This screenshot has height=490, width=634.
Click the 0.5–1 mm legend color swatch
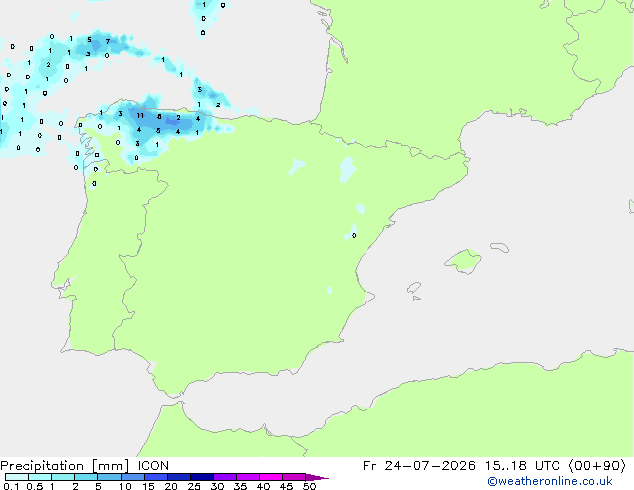[x=40, y=477]
